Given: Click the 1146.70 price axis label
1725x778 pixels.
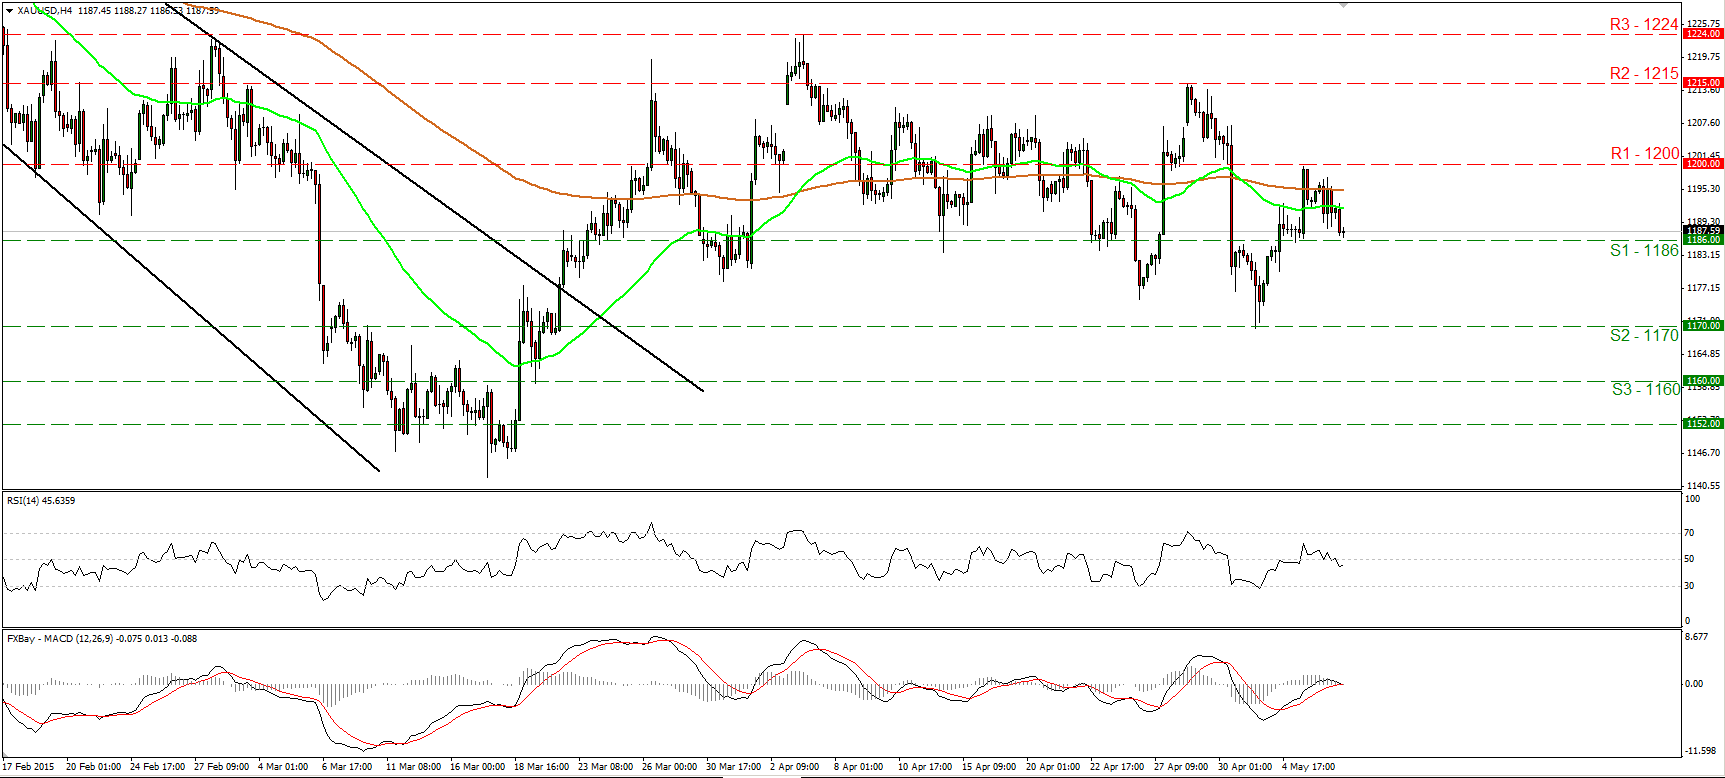Looking at the screenshot, I should (1704, 453).
